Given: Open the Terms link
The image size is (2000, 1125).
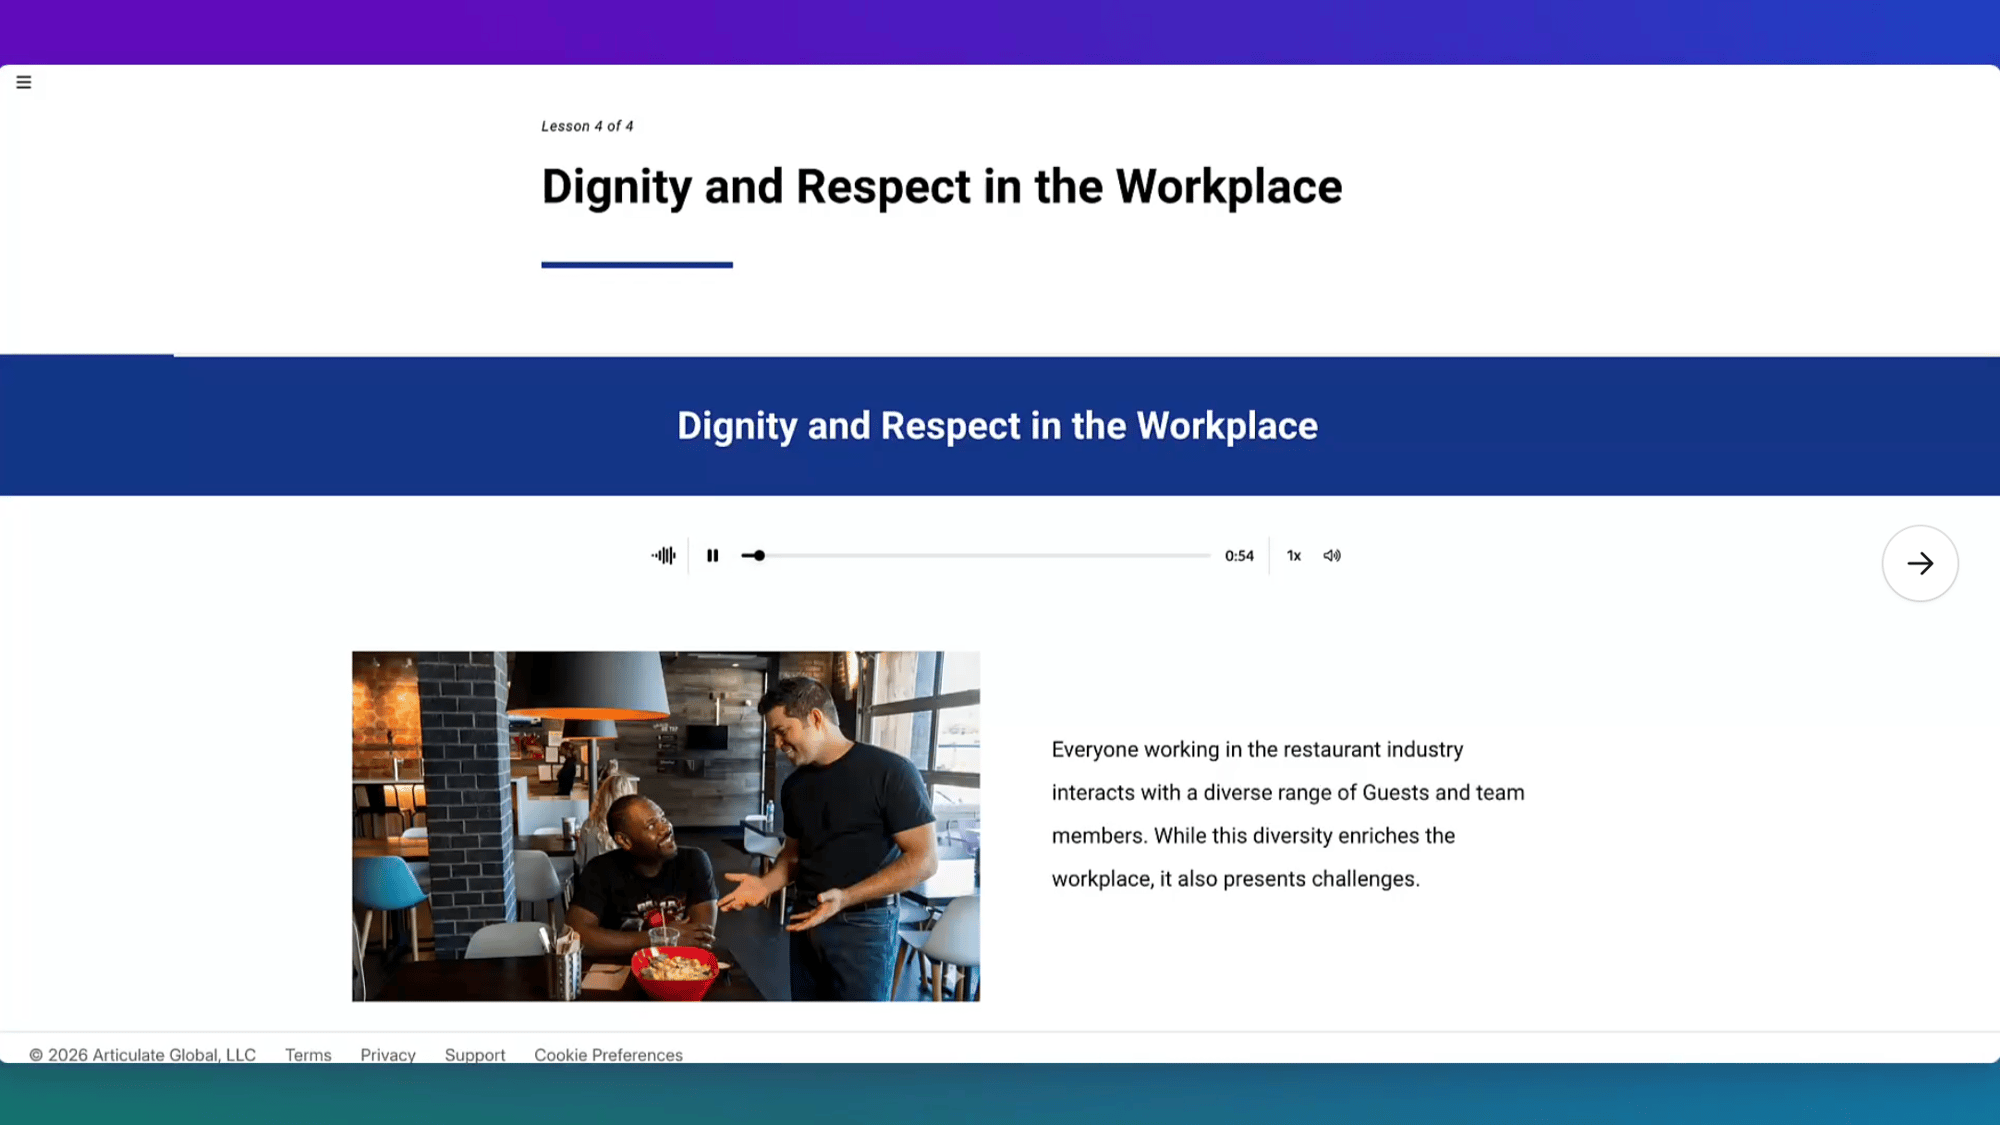Looking at the screenshot, I should [307, 1055].
